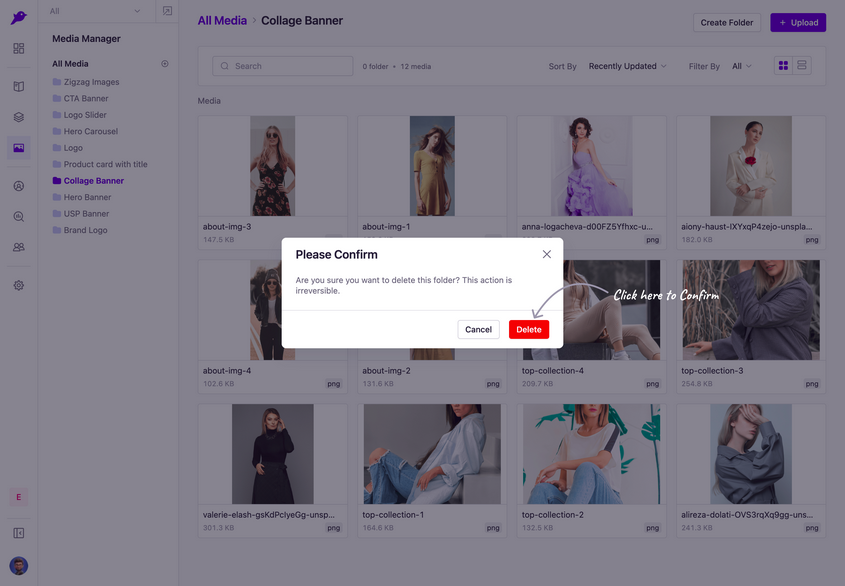The width and height of the screenshot is (845, 586).
Task: Click the external link icon beside All dropdown
Action: pos(167,11)
